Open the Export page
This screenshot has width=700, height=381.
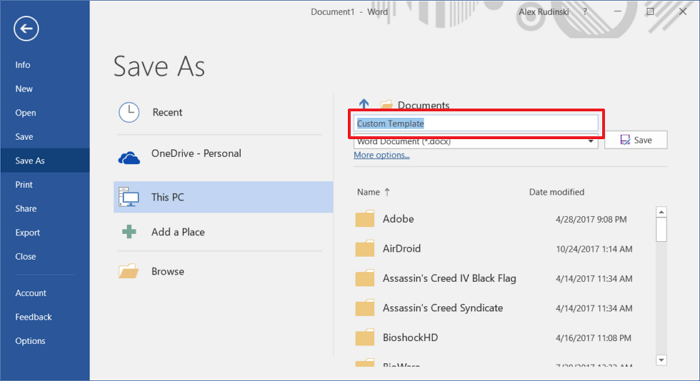click(27, 233)
